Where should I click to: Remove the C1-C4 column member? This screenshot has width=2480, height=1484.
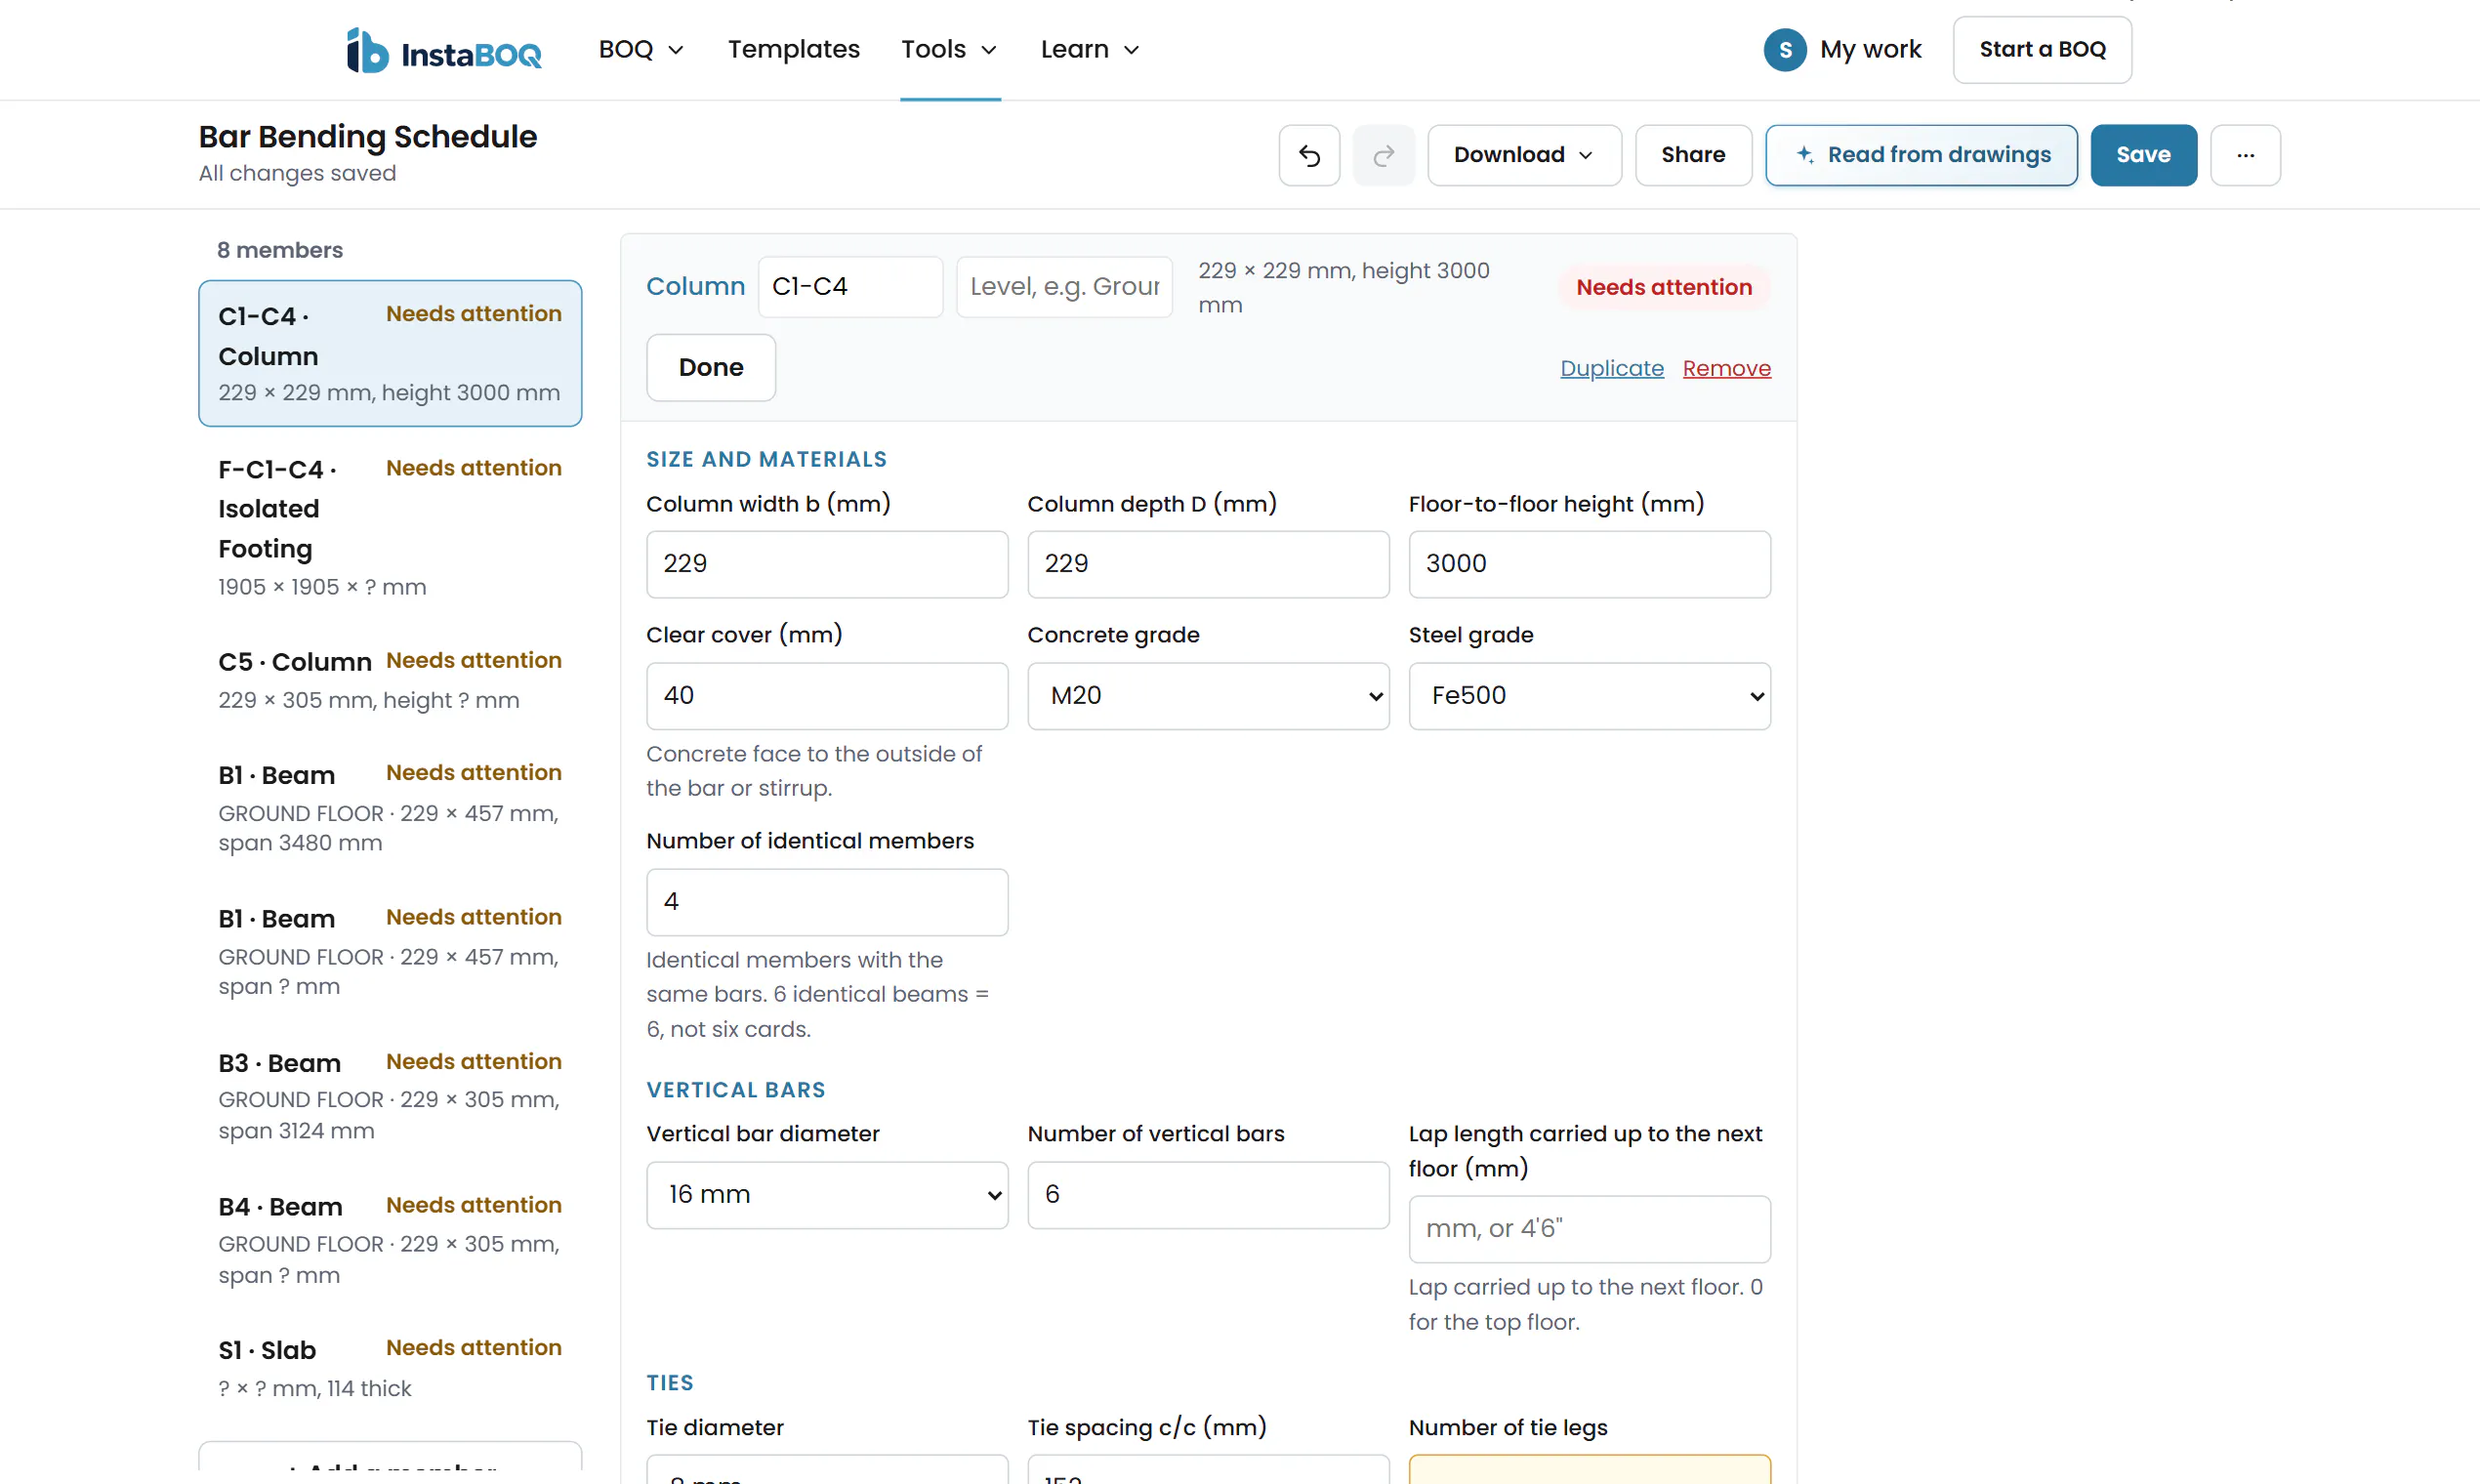point(1726,368)
